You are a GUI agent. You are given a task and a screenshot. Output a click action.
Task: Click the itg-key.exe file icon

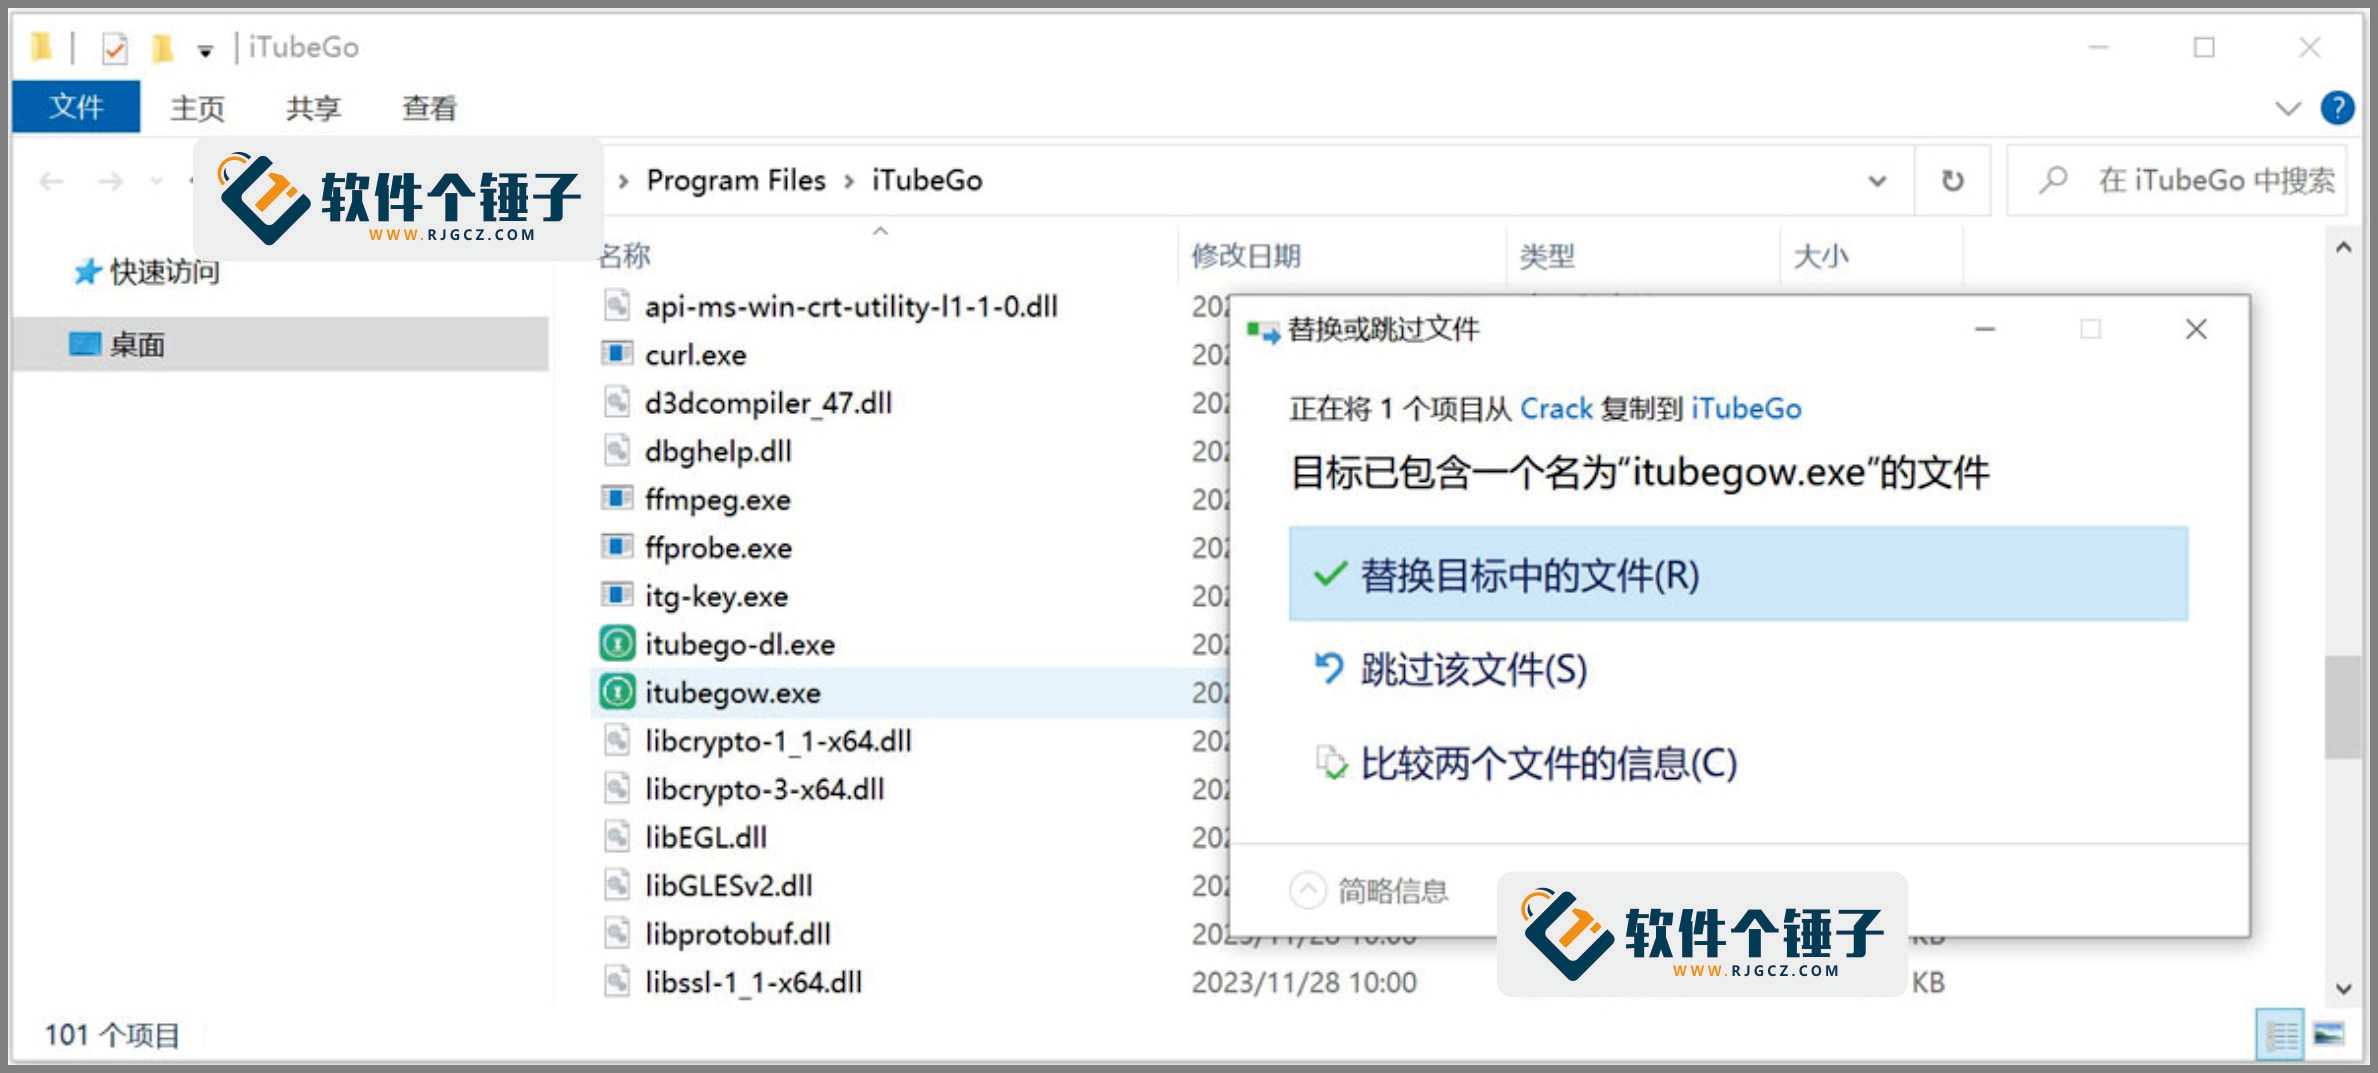point(617,595)
